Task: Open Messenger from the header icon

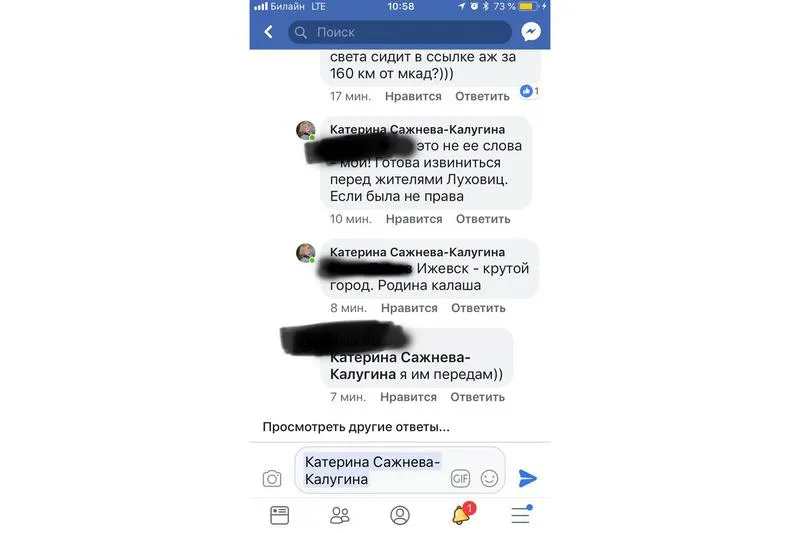Action: pos(531,32)
